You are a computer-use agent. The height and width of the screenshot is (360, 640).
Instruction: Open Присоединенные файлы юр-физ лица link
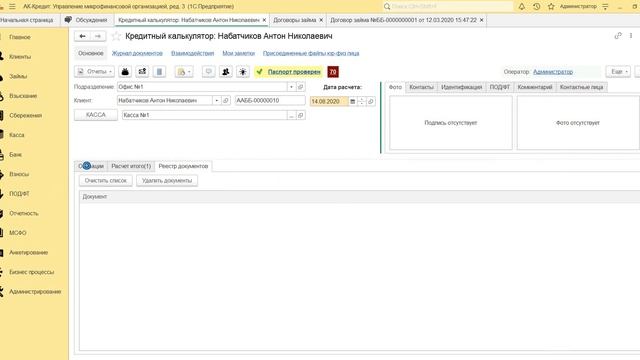[x=311, y=53]
